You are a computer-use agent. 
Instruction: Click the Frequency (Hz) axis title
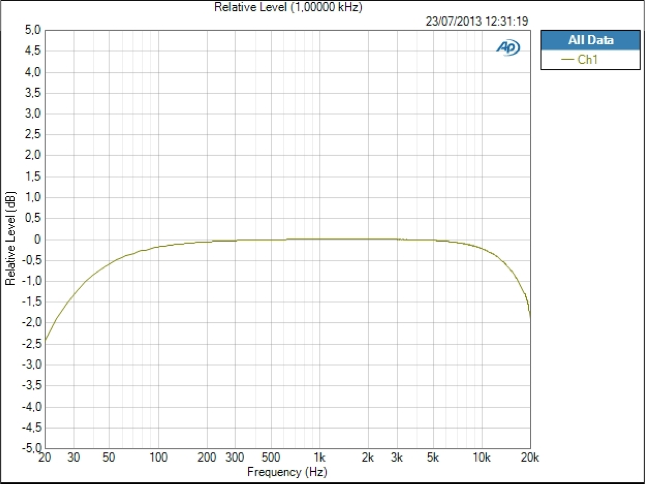[x=287, y=472]
